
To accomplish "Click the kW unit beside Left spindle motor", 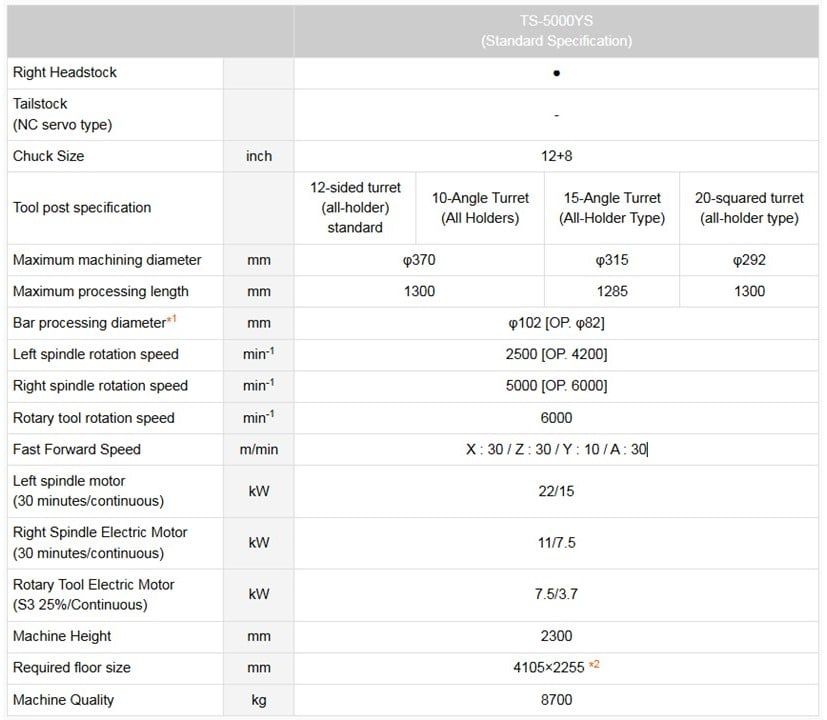I will coord(258,491).
